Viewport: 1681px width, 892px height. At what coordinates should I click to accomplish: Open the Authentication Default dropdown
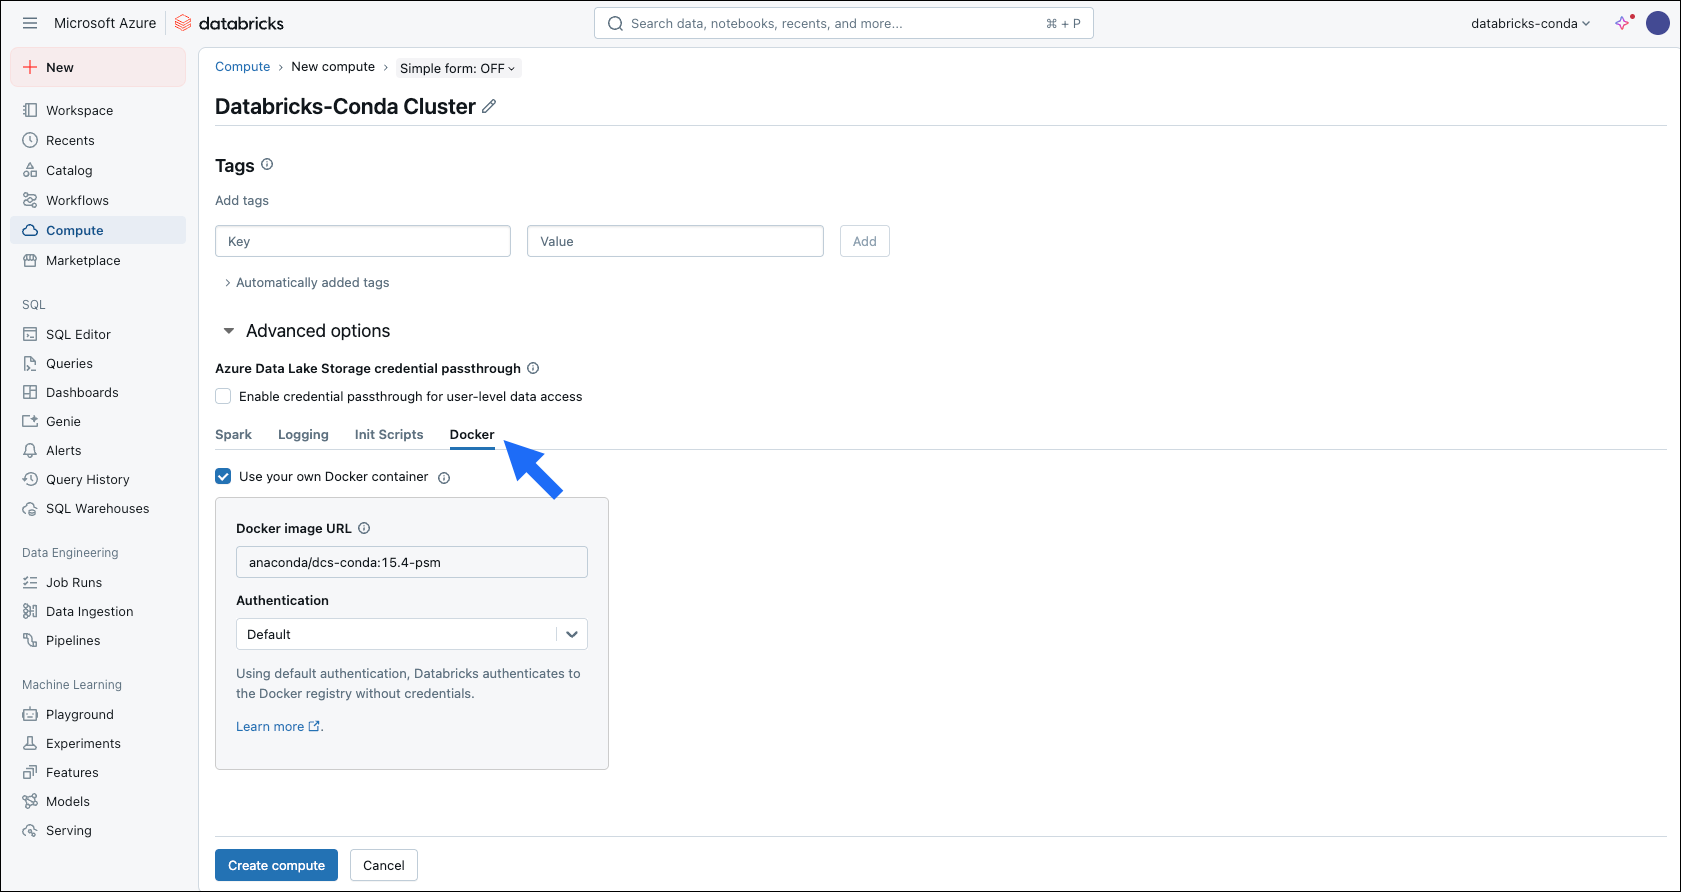tap(412, 634)
